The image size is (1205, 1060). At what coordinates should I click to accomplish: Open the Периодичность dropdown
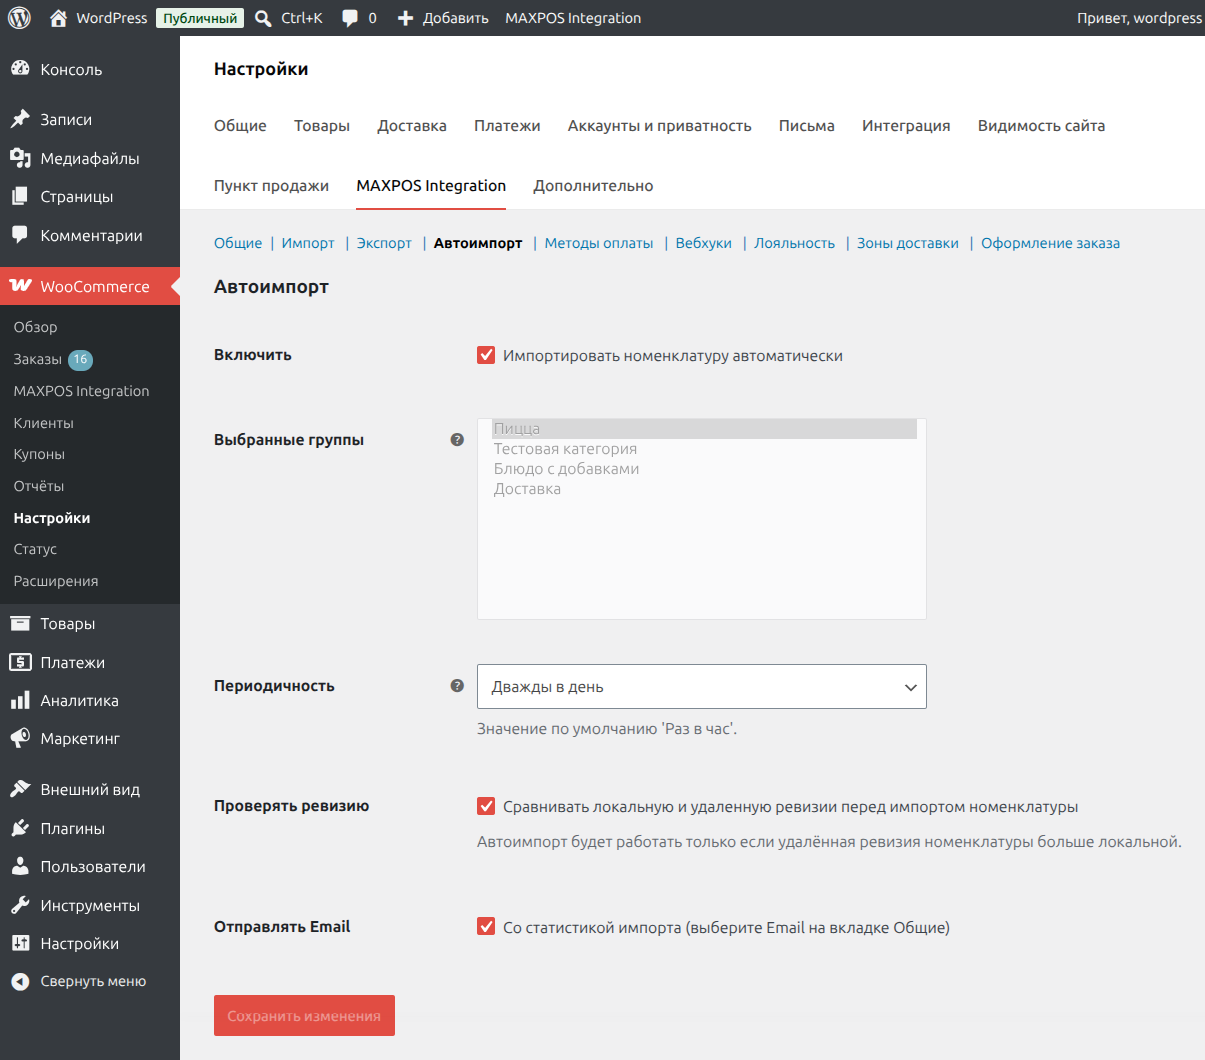[702, 687]
